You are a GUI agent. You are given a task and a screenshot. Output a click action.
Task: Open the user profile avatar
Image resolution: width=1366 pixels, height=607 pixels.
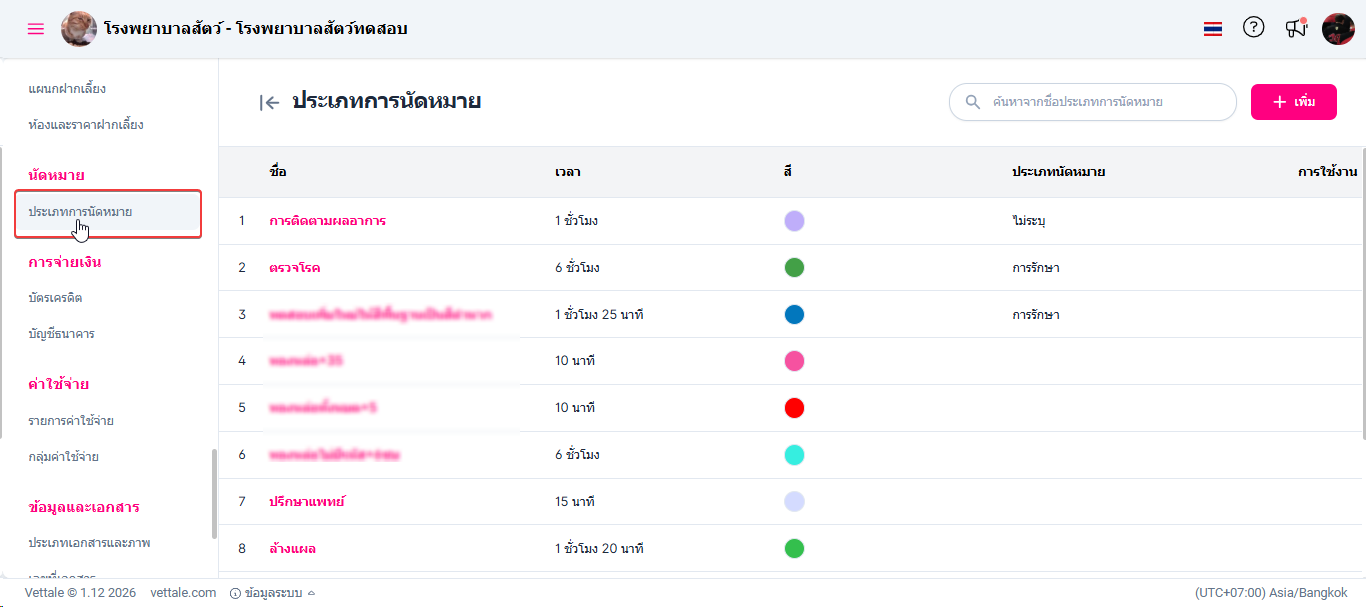1338,29
